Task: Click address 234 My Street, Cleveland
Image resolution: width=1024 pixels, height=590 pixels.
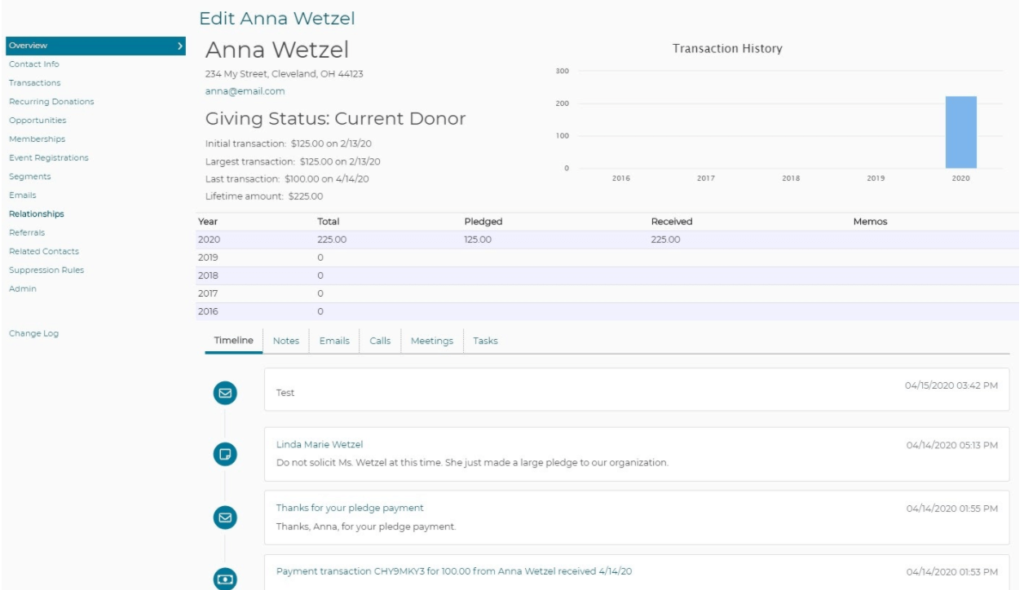Action: tap(284, 74)
